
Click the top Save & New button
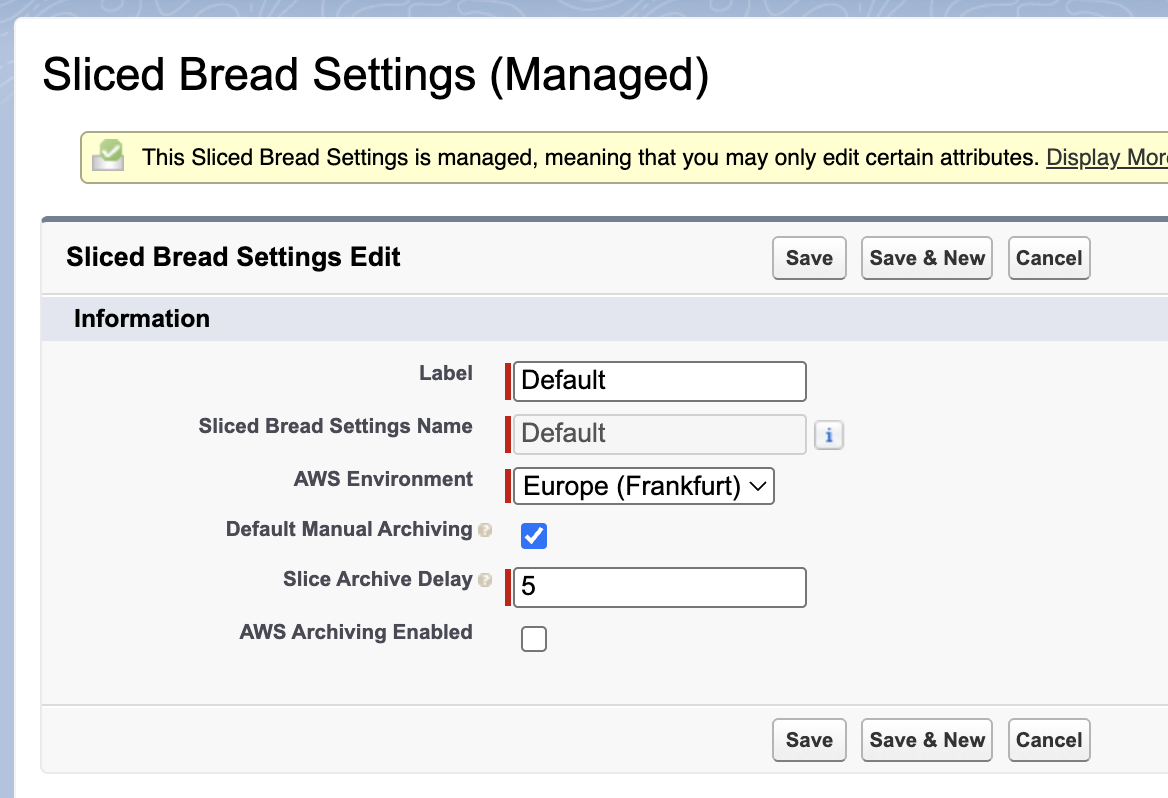pyautogui.click(x=927, y=258)
